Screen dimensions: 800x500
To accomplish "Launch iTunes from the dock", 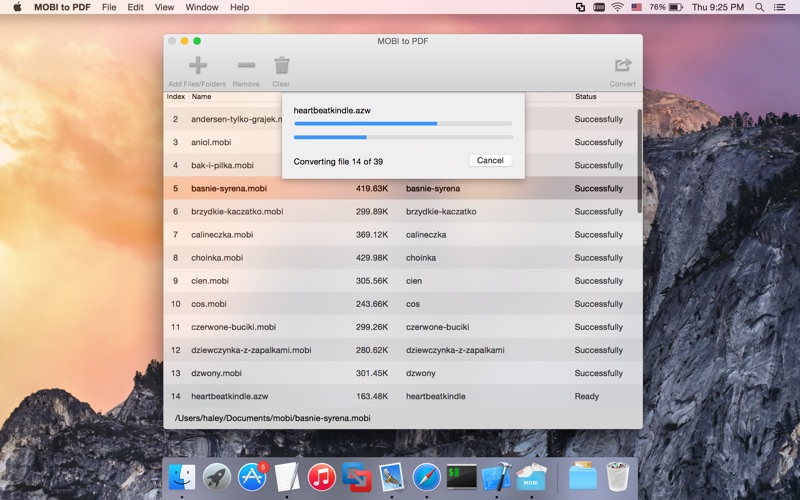I will tap(321, 478).
